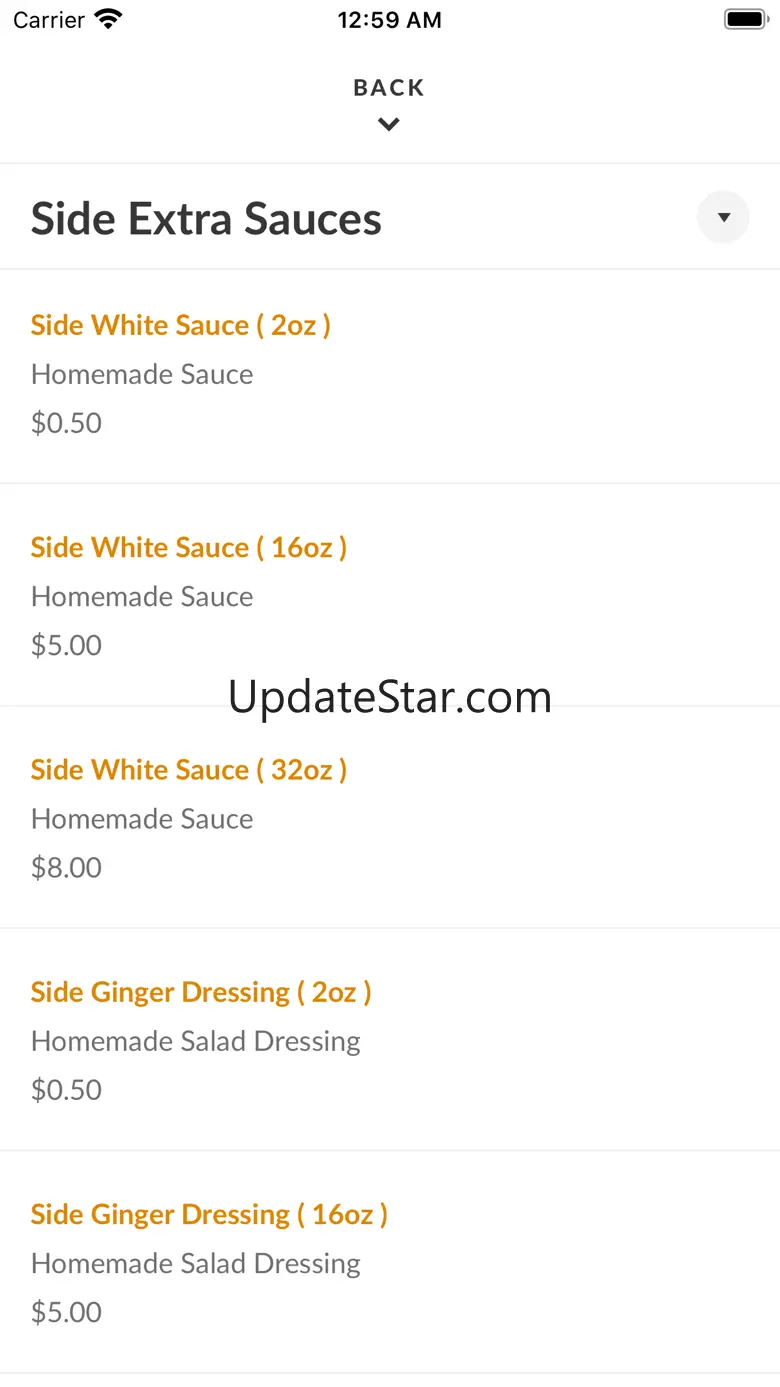
Task: Select Side White Sauce ( 2oz )
Action: tap(181, 325)
